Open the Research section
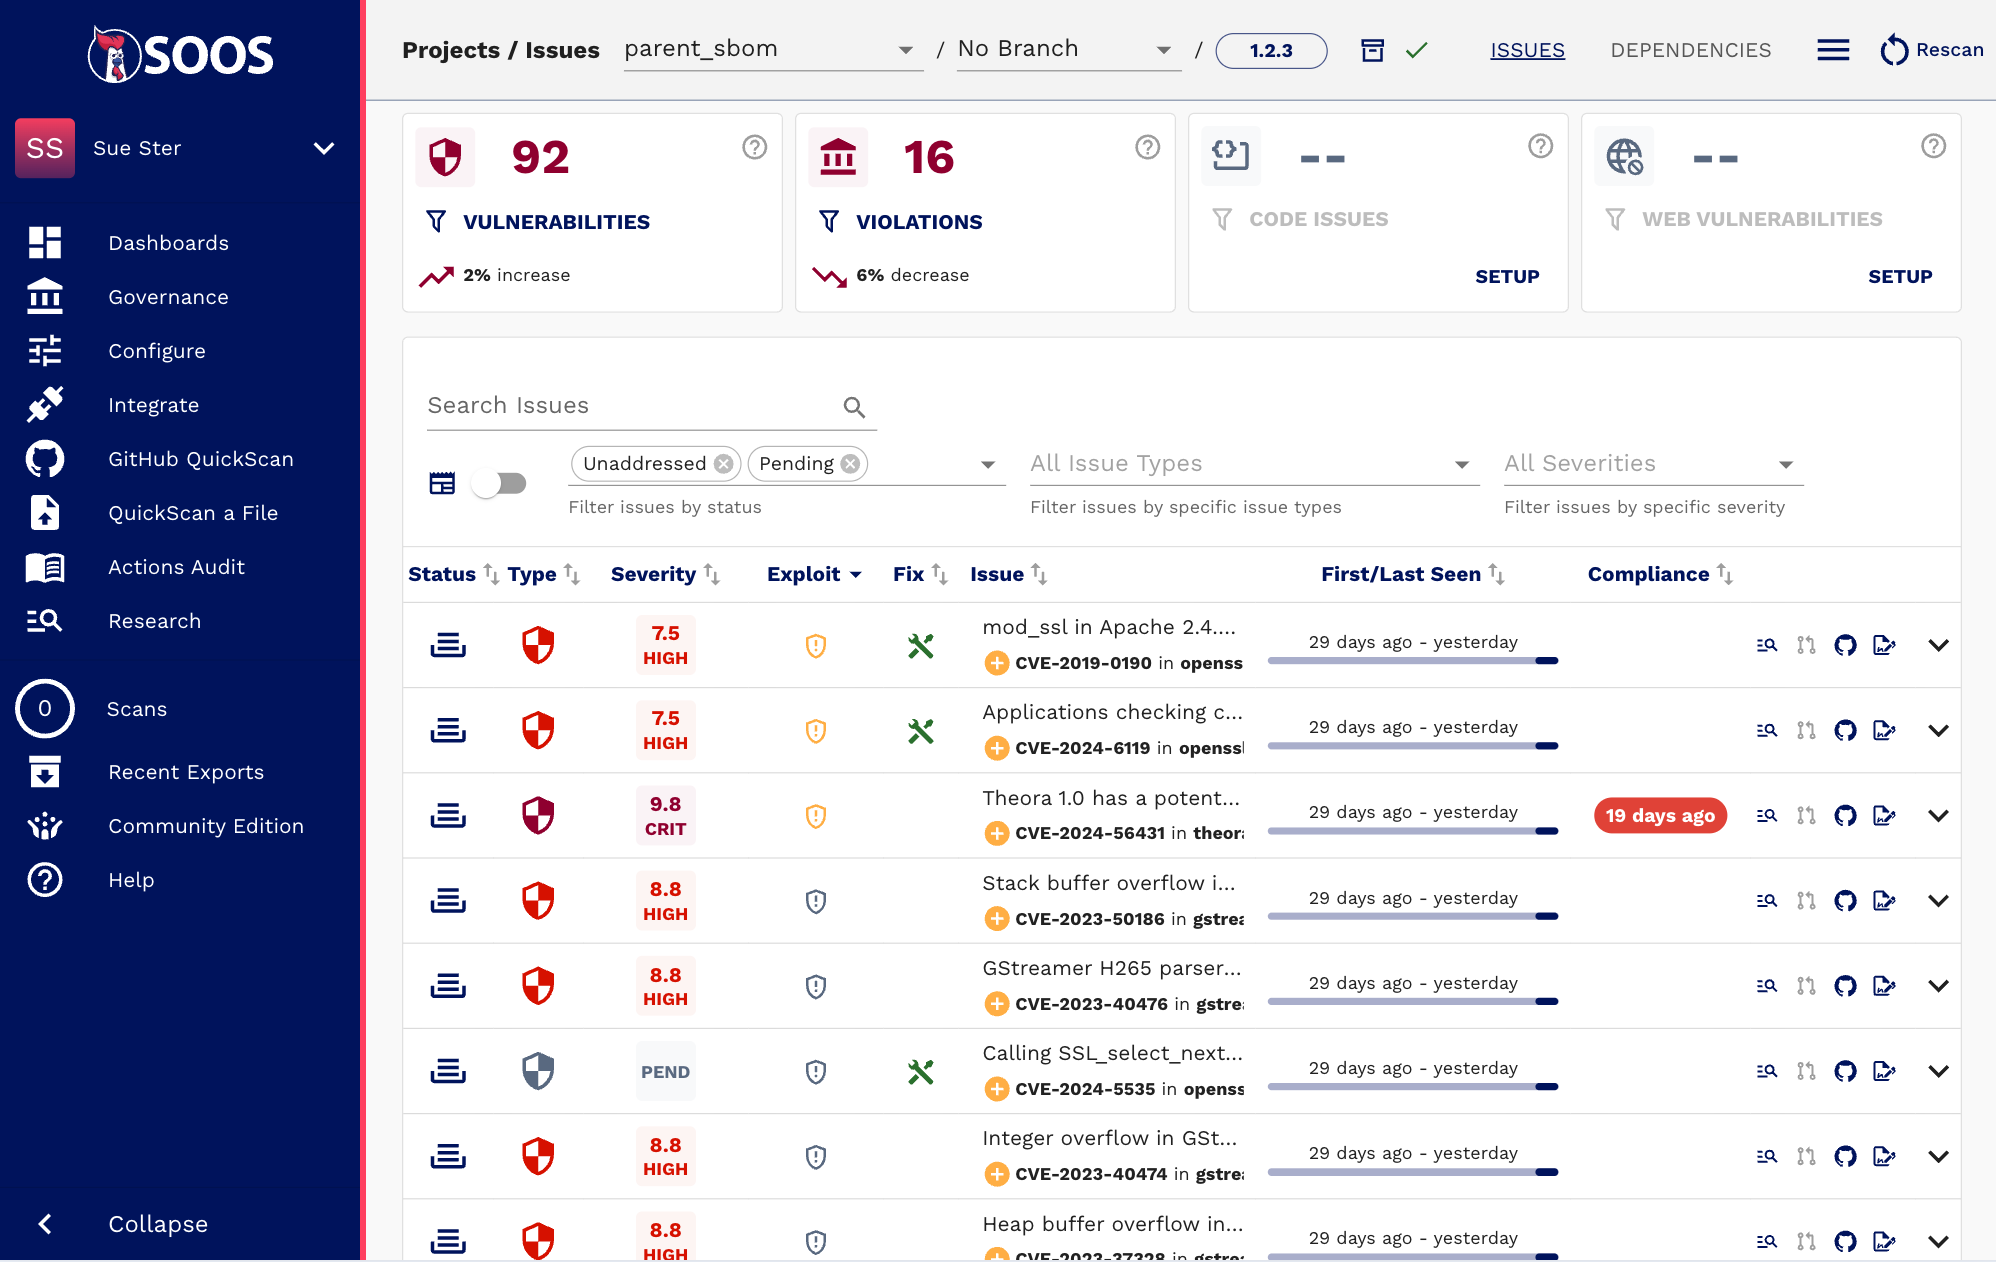 [x=154, y=620]
